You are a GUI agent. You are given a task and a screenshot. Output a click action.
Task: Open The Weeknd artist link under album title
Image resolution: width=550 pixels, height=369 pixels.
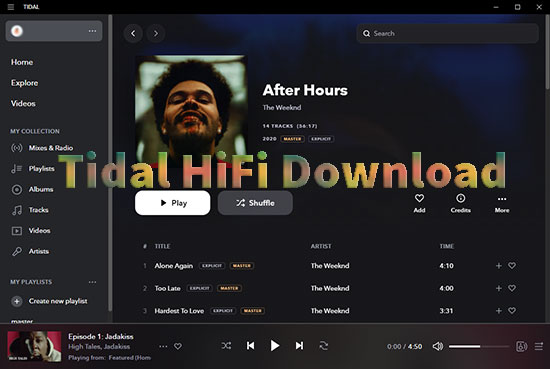click(282, 108)
